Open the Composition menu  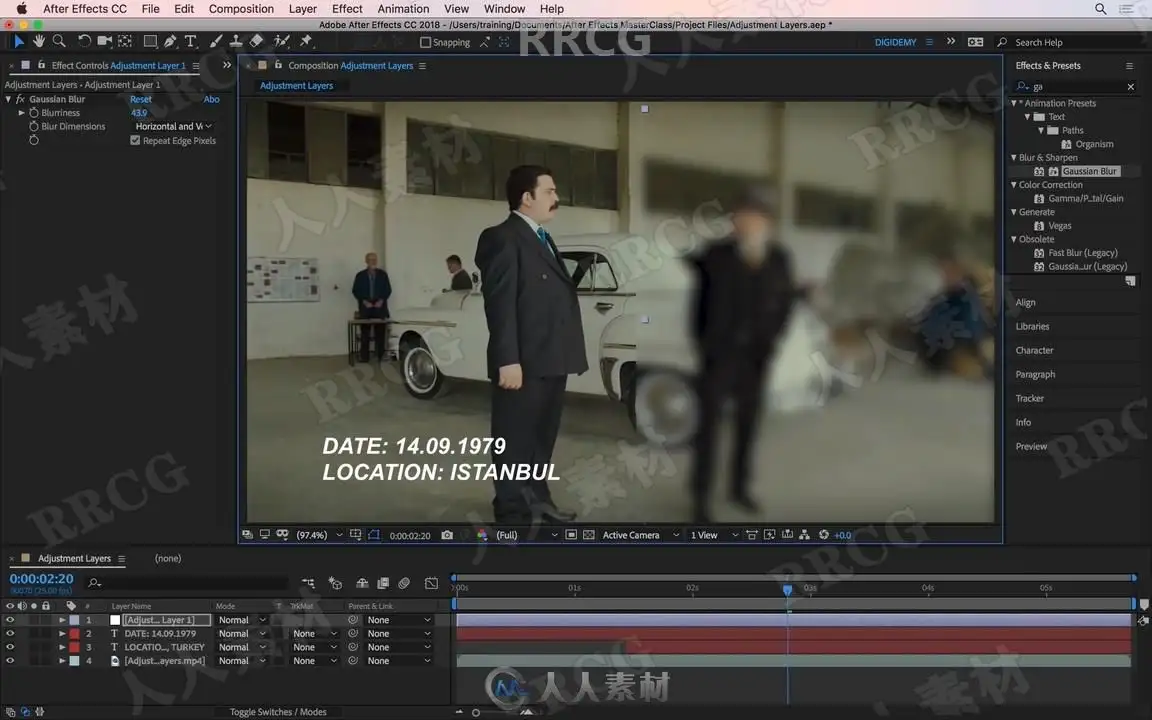pyautogui.click(x=241, y=9)
